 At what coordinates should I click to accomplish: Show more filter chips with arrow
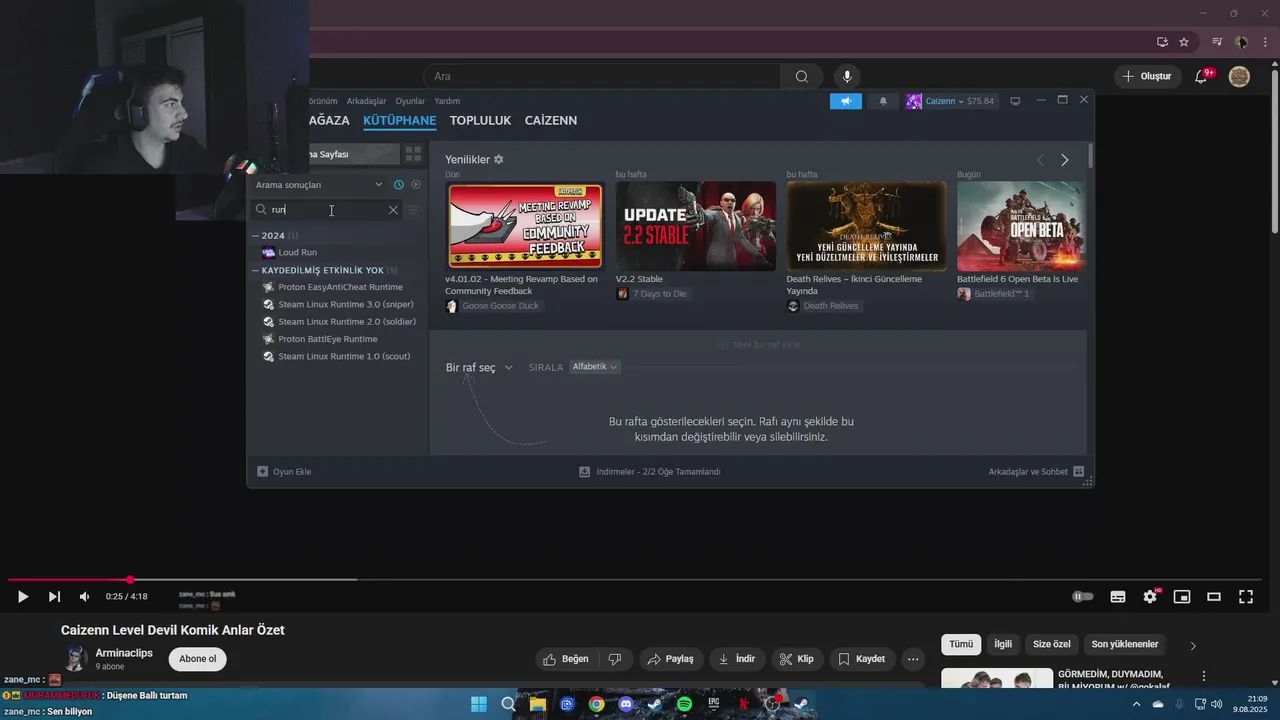pyautogui.click(x=1192, y=646)
